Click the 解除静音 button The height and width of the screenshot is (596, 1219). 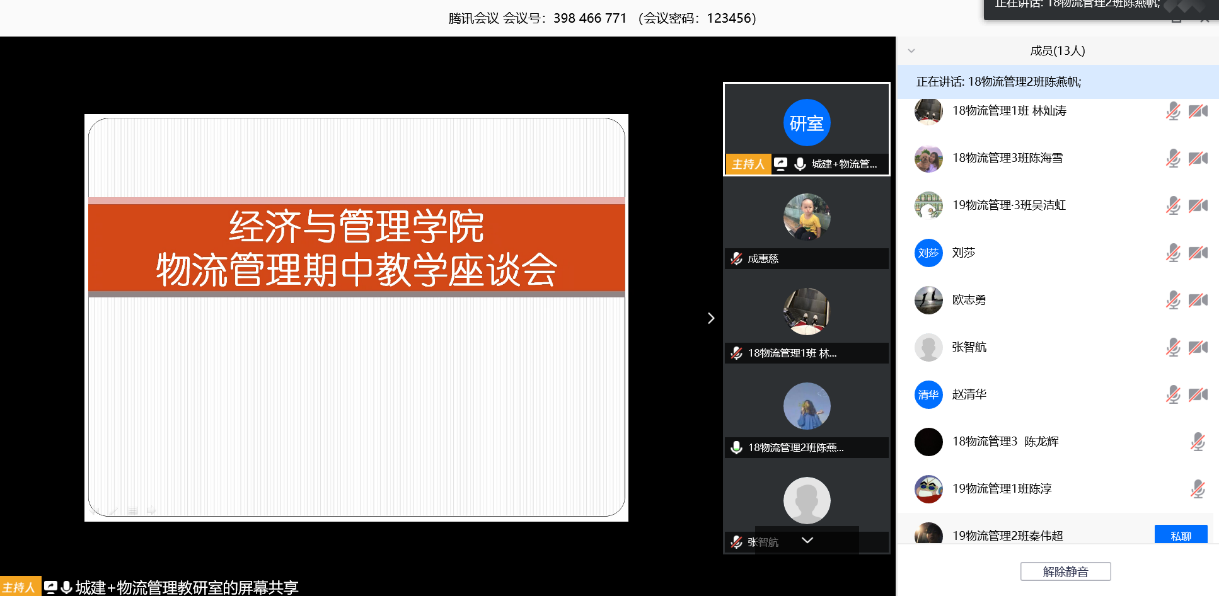click(1065, 572)
